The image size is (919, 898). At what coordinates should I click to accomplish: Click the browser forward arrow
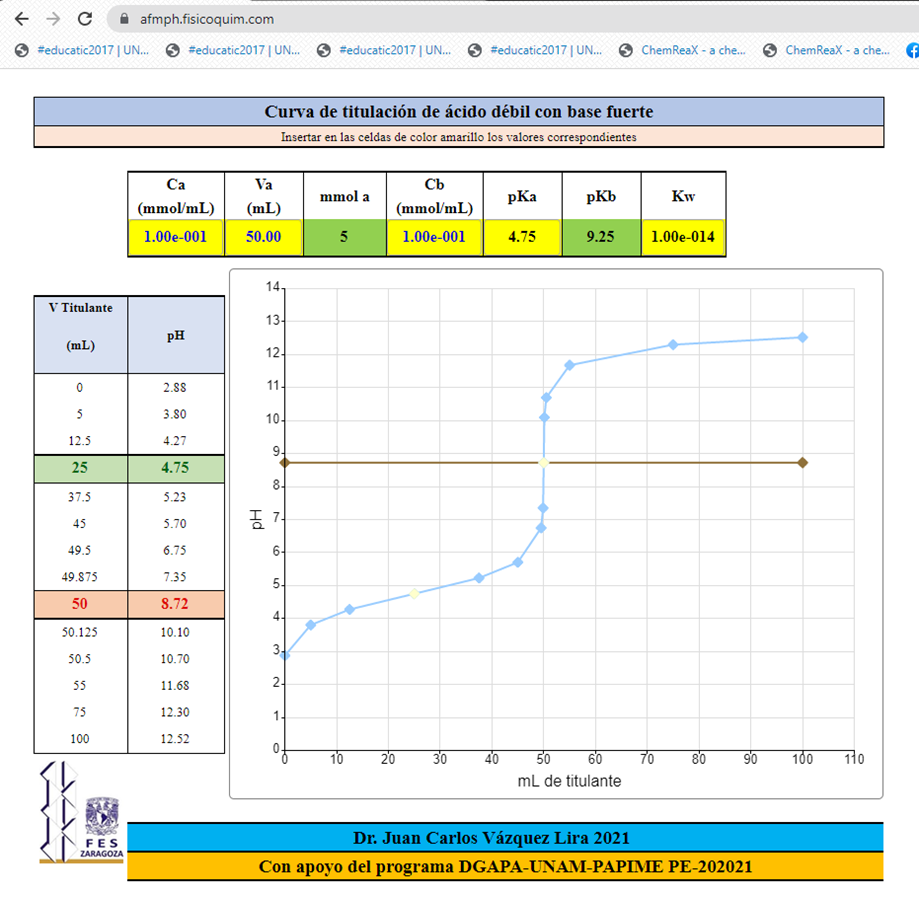[x=53, y=19]
